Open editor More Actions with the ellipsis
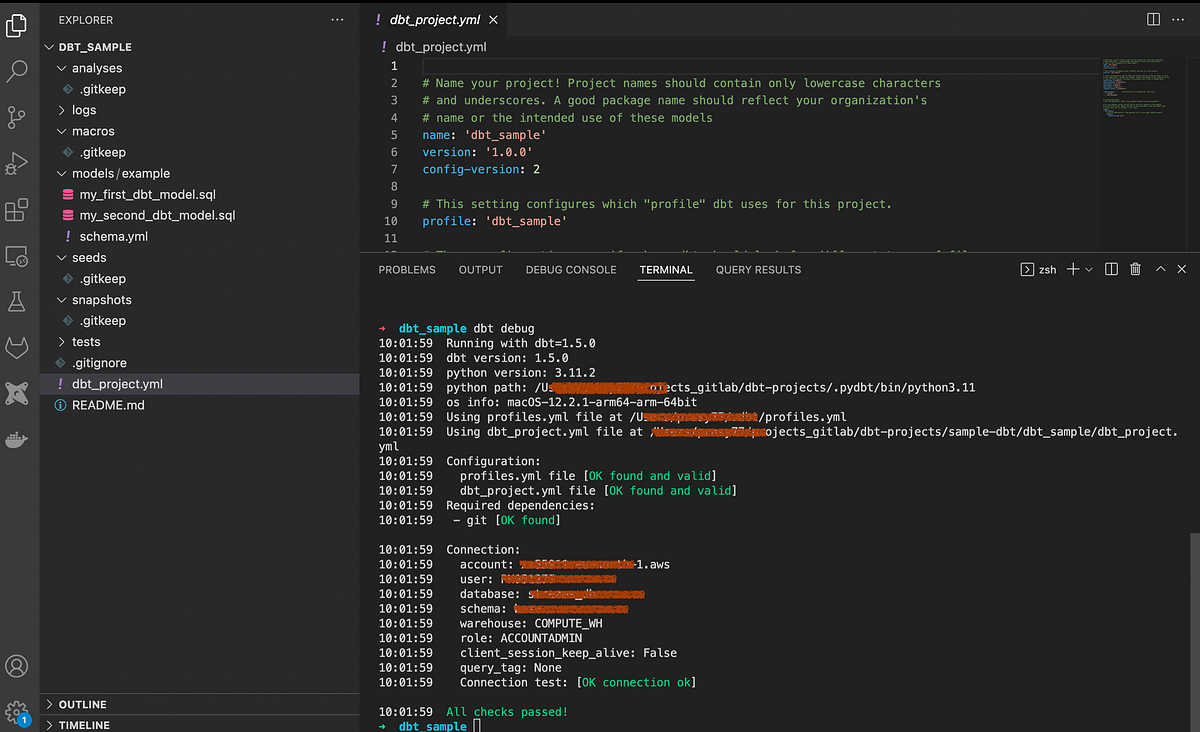This screenshot has height=732, width=1200. [x=1177, y=19]
